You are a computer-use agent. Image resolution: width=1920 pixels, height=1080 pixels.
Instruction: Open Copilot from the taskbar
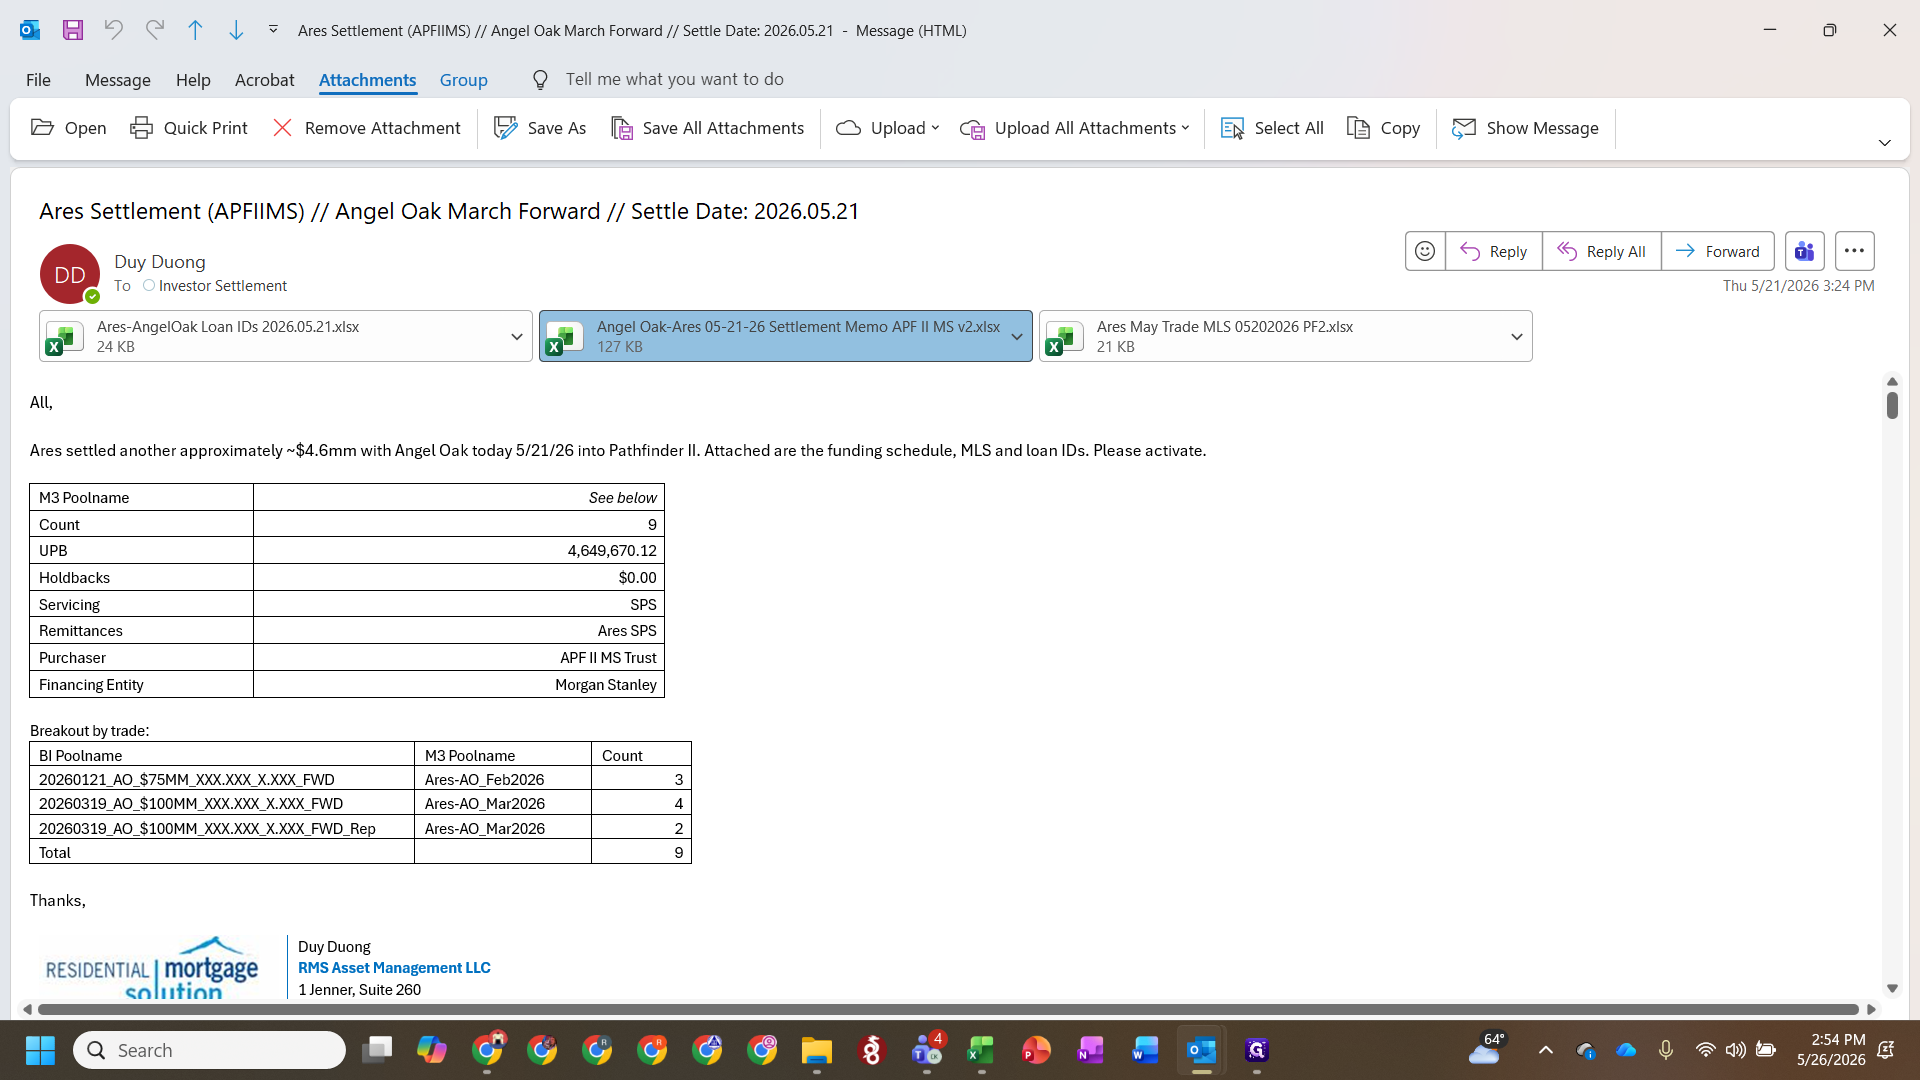coord(432,1050)
